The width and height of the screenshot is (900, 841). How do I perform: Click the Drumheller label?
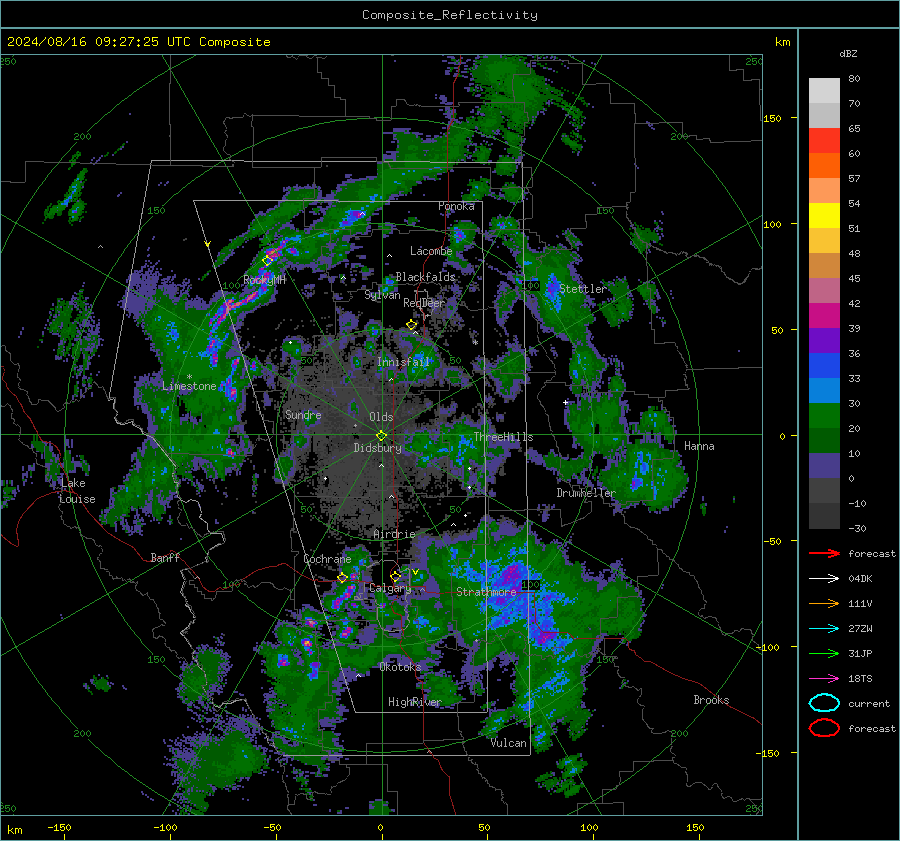pos(586,493)
